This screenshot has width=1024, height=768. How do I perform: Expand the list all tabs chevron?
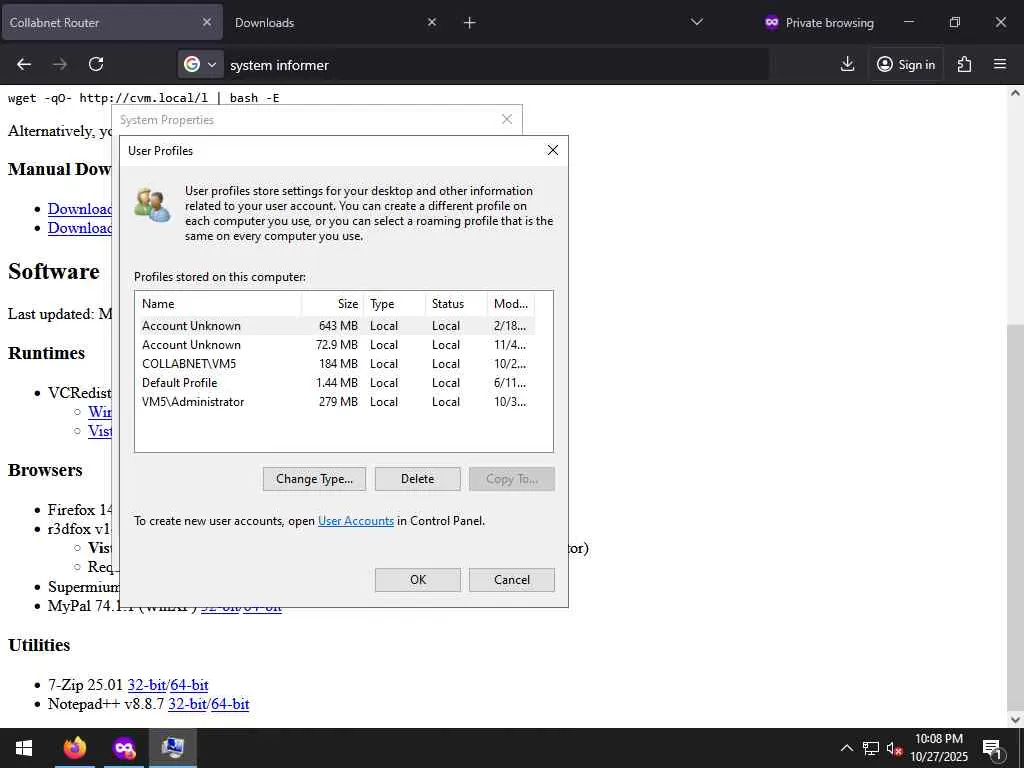coord(697,22)
